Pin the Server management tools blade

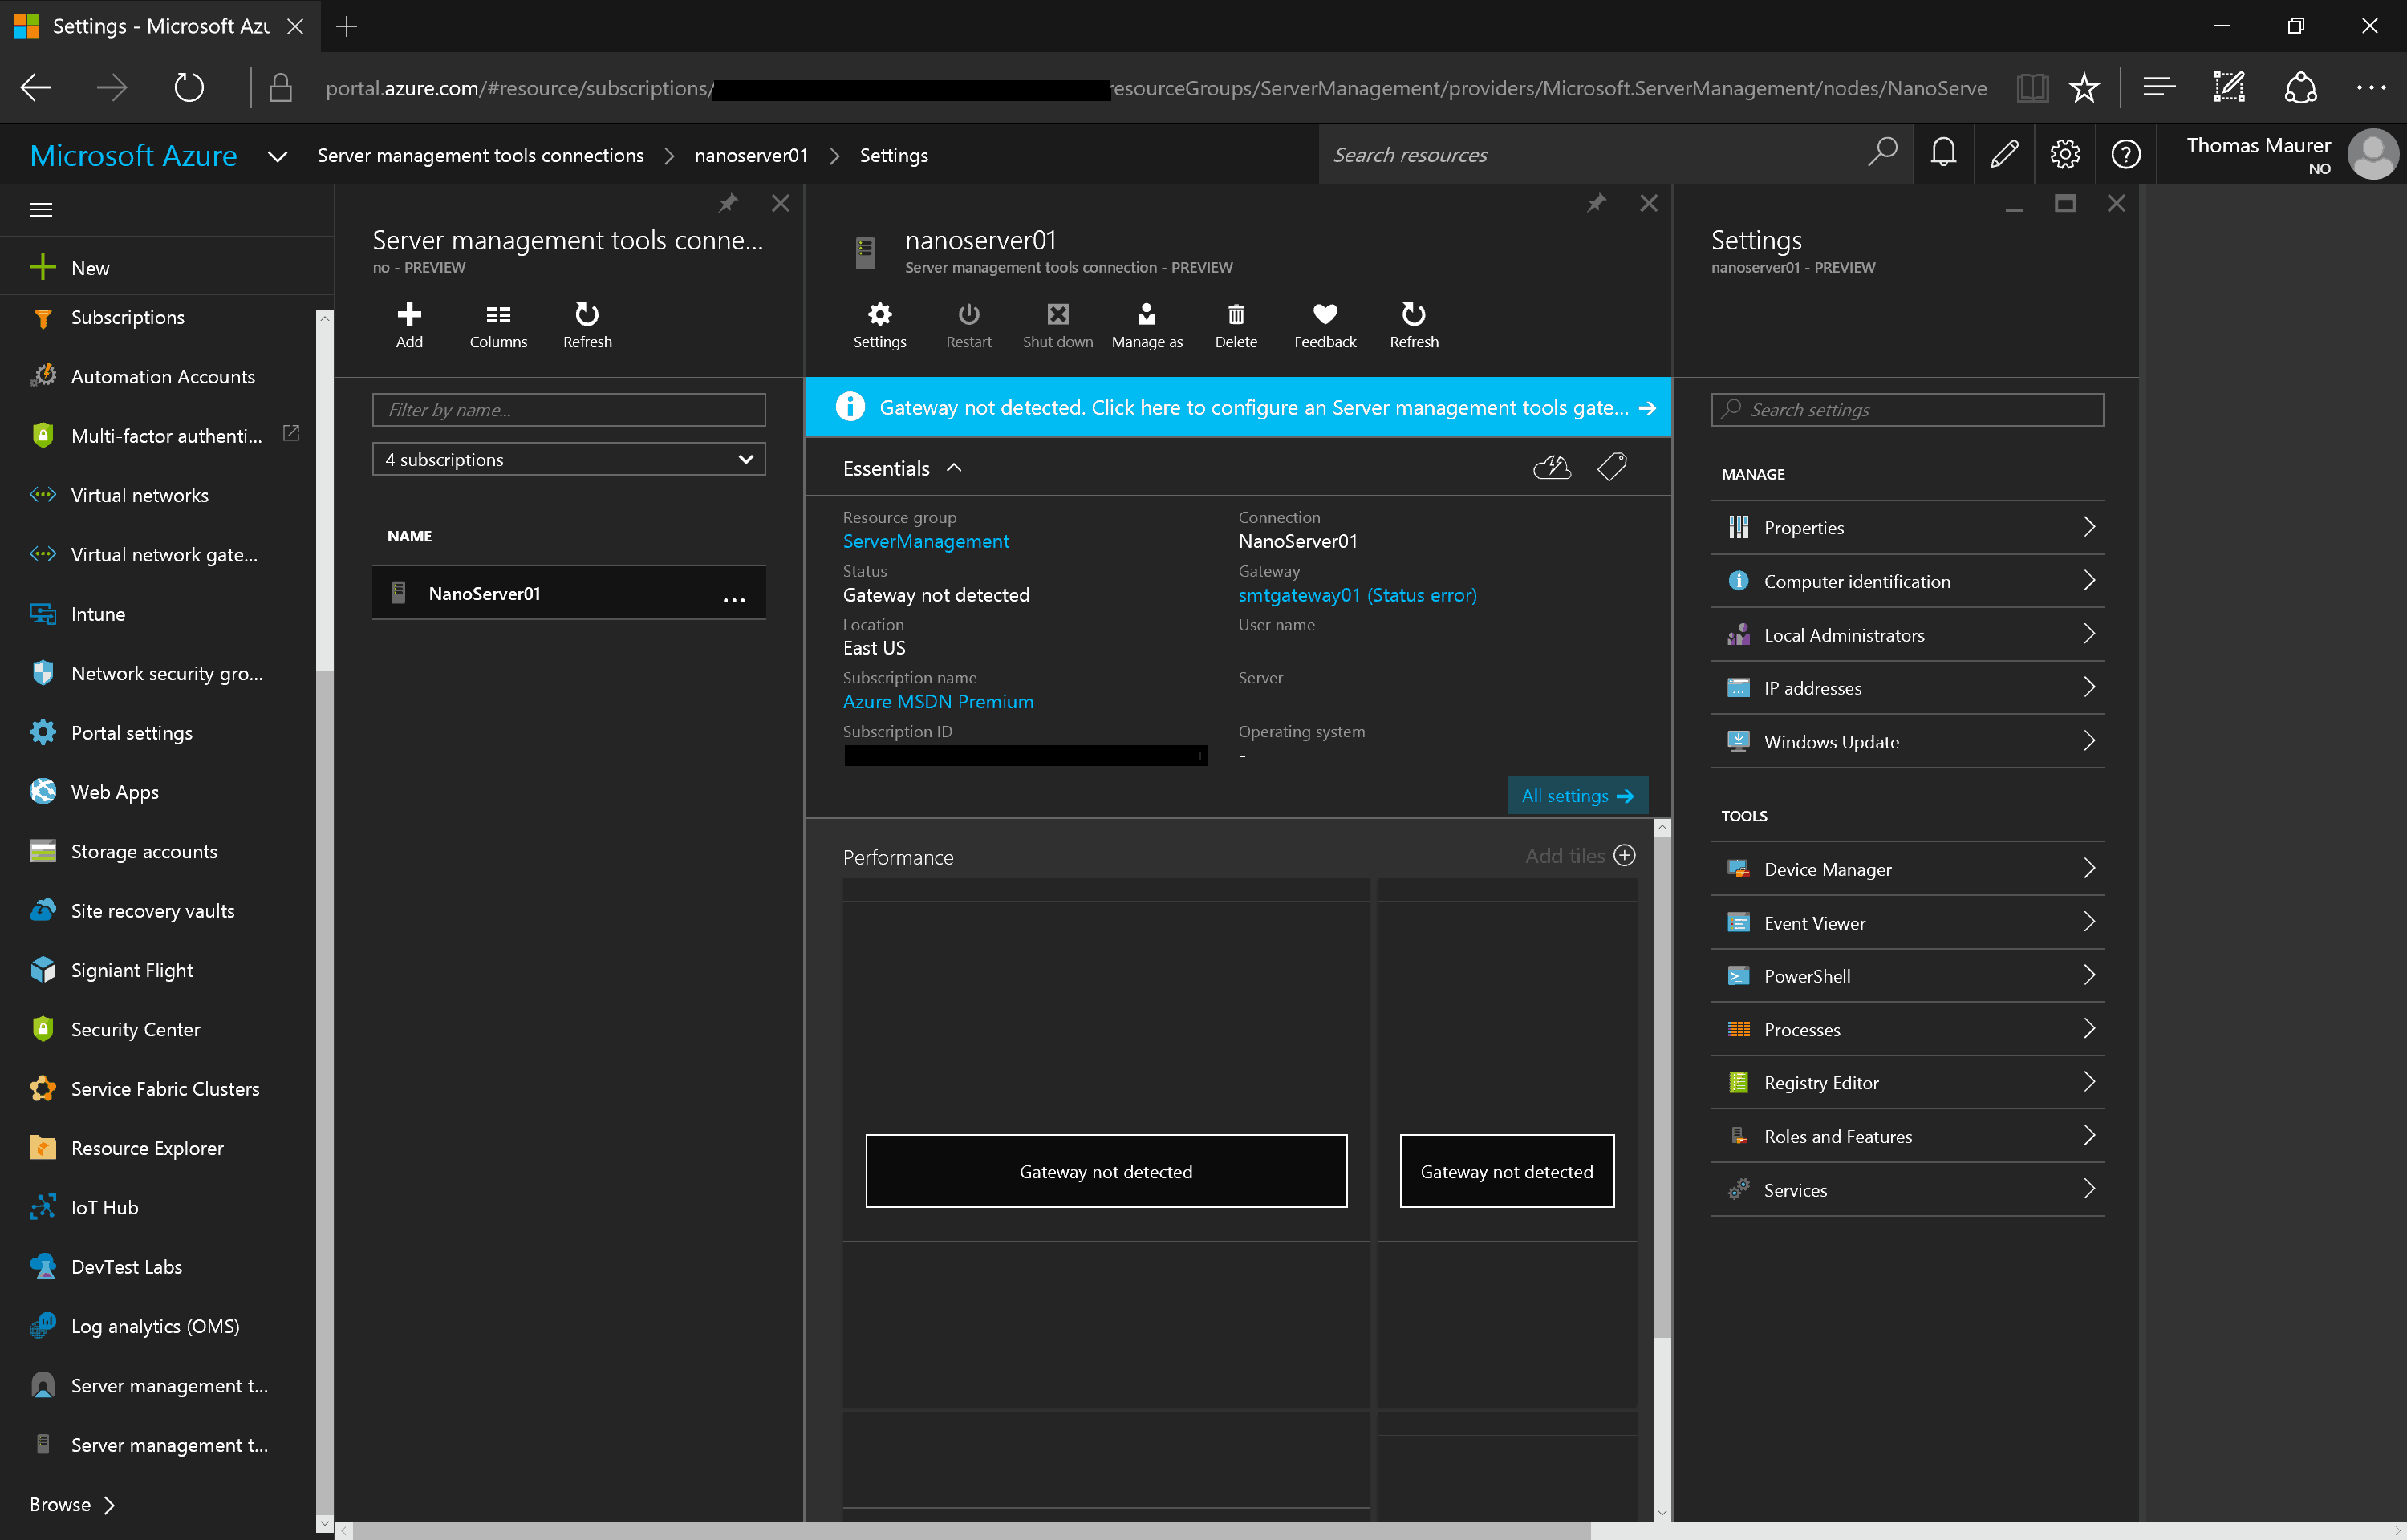tap(728, 203)
